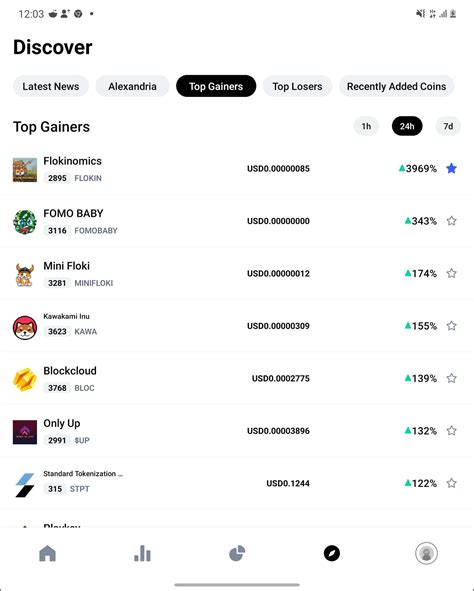Open the profile avatar icon
Screen dimensions: 474x591
point(426,553)
